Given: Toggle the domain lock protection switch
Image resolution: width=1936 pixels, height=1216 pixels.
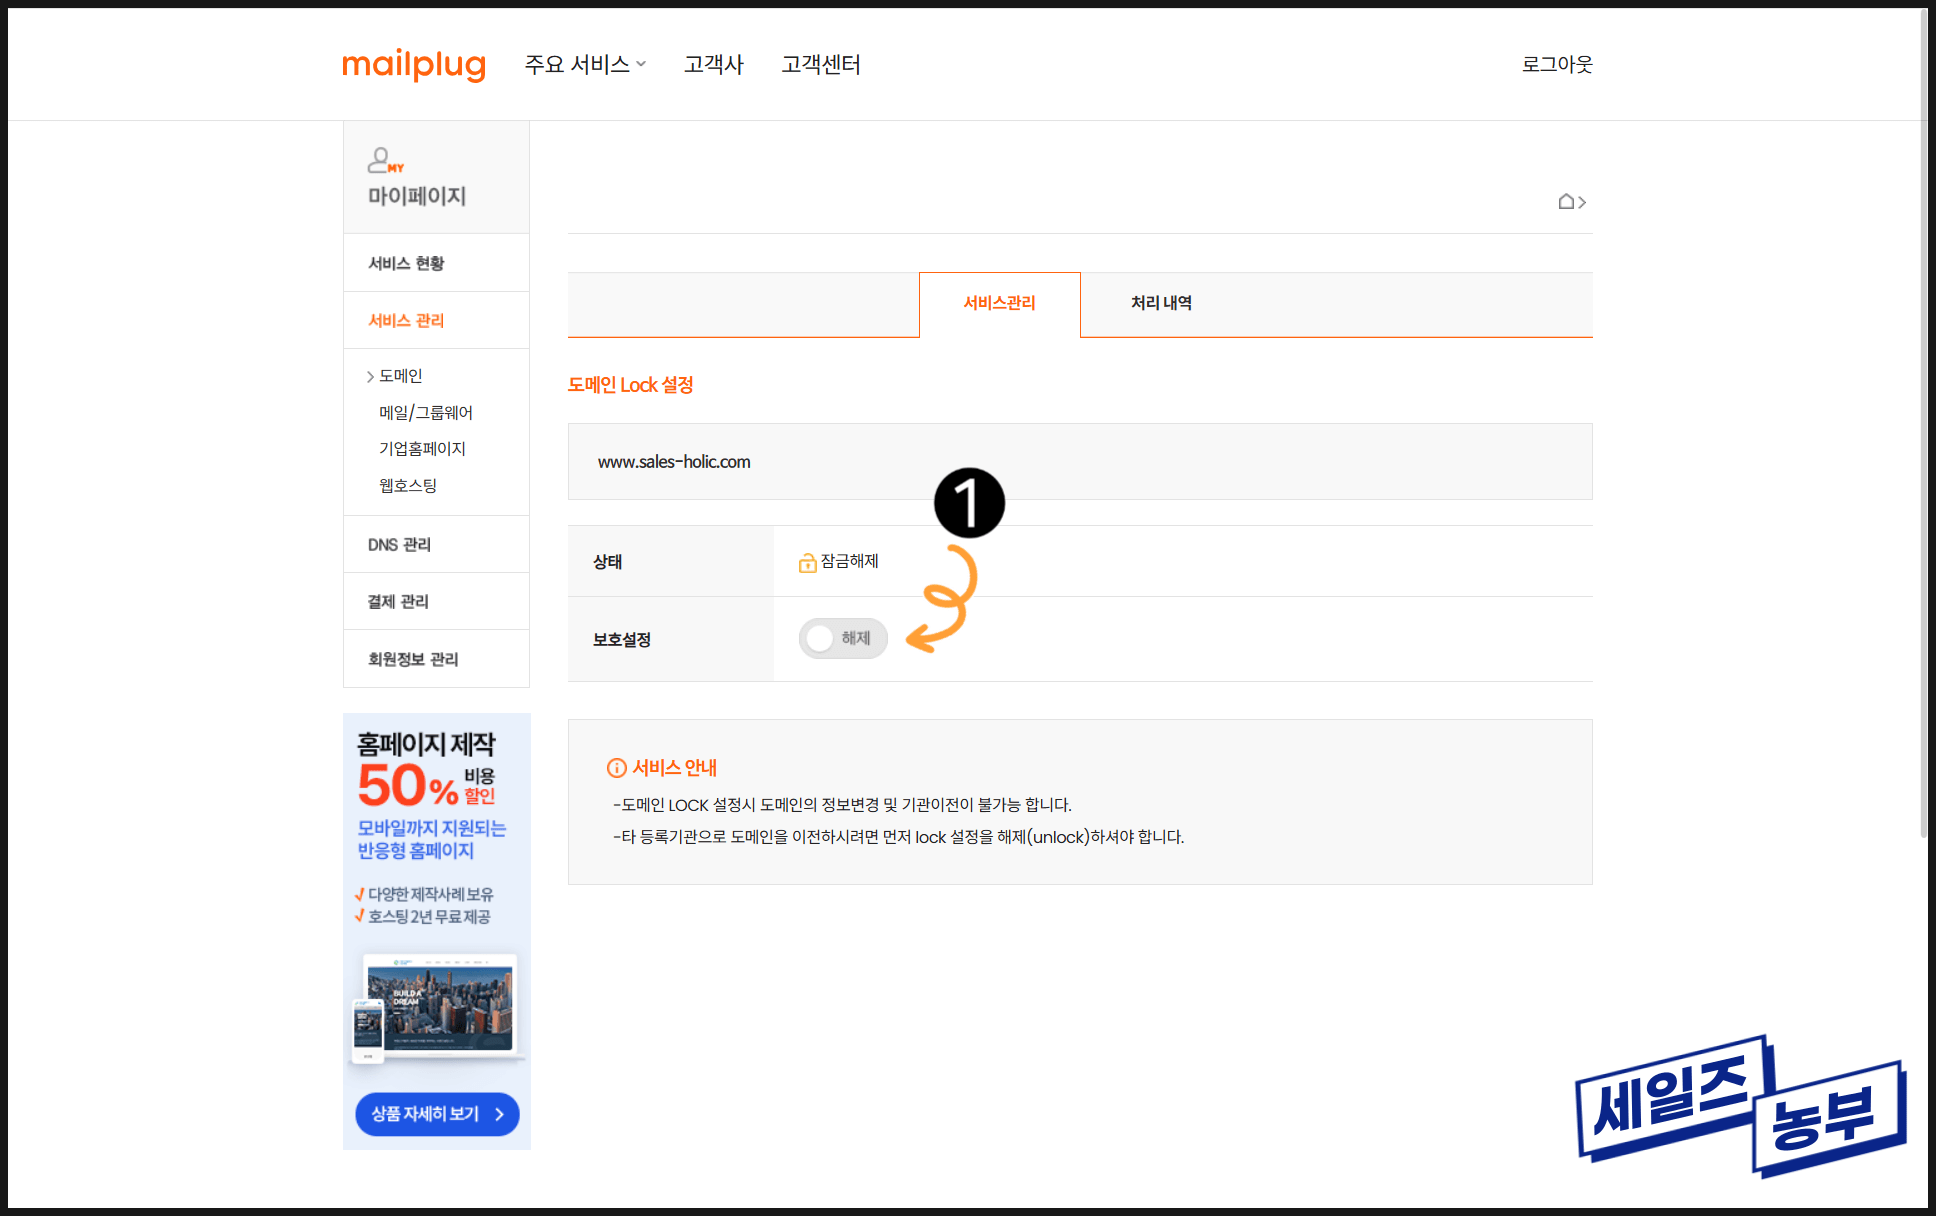Looking at the screenshot, I should (842, 638).
